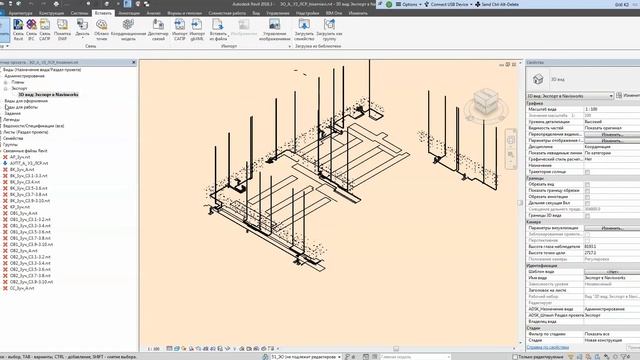Enable Обрезать вид checkbox
Screen dimensions: 640x360
pyautogui.click(x=587, y=184)
